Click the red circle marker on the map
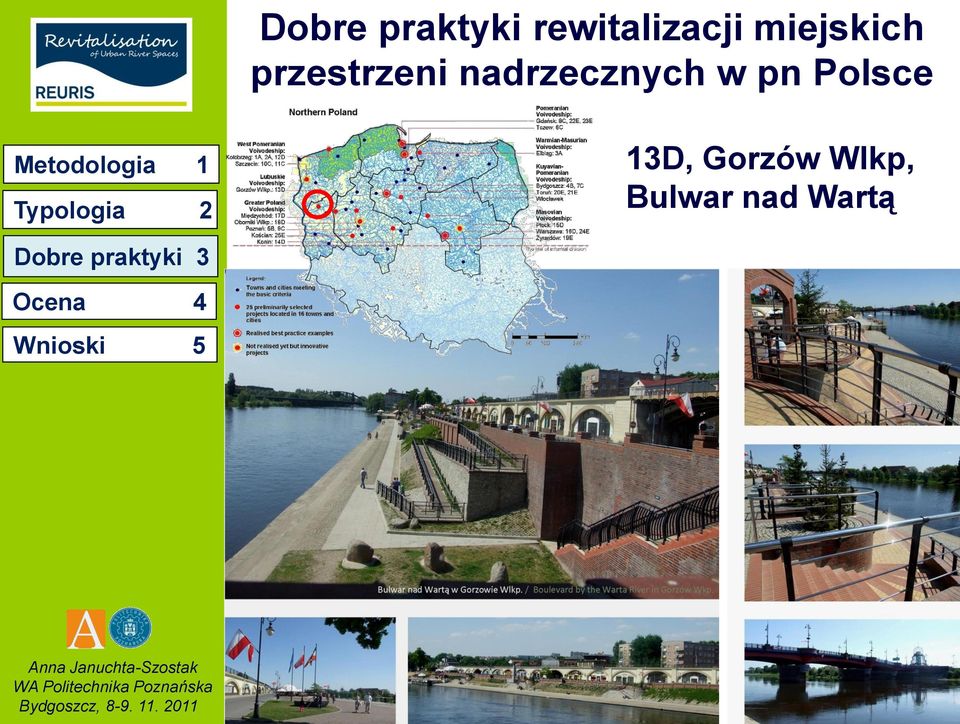The height and width of the screenshot is (724, 960). tap(318, 204)
